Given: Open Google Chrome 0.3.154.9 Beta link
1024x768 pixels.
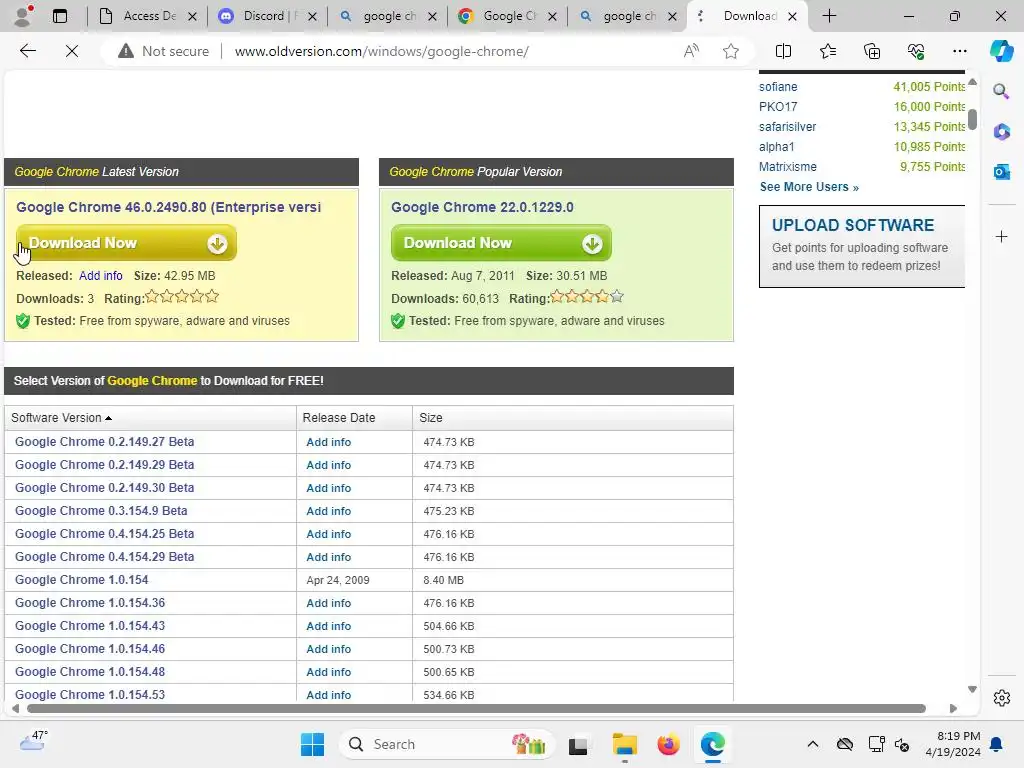Looking at the screenshot, I should [101, 511].
